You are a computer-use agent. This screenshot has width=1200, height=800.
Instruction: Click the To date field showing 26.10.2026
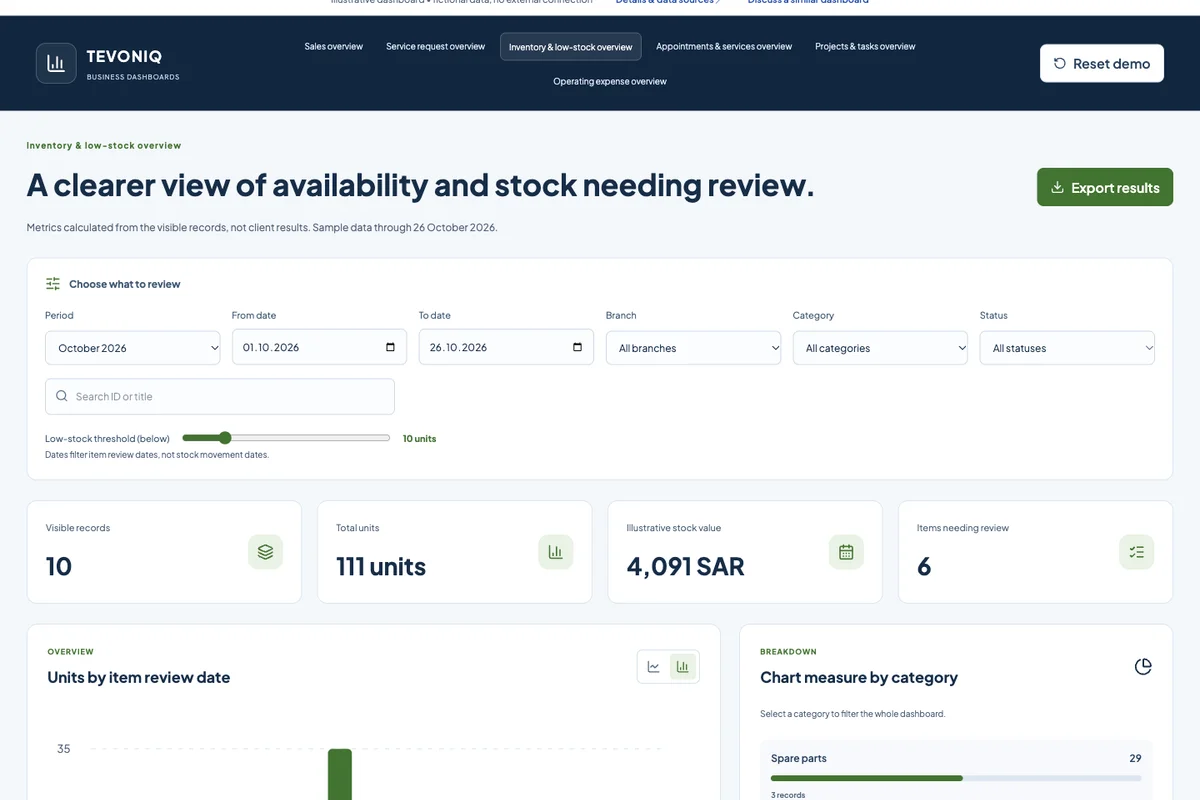[506, 347]
